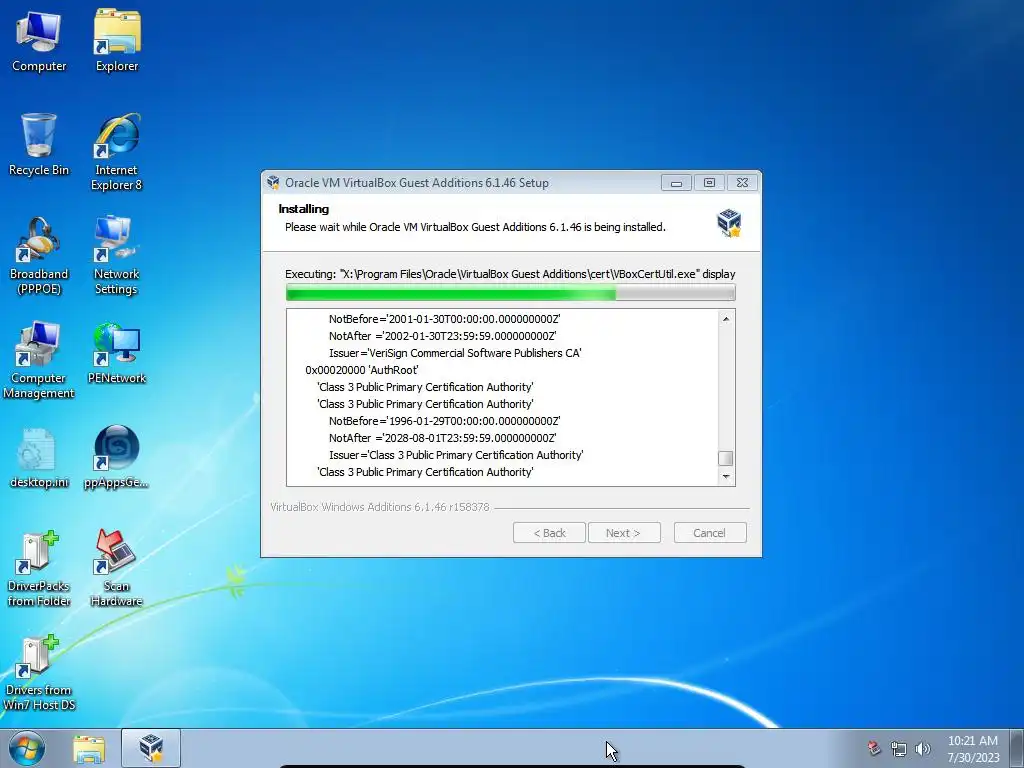The image size is (1024, 768).
Task: Click the volume speaker tray icon
Action: pyautogui.click(x=923, y=749)
